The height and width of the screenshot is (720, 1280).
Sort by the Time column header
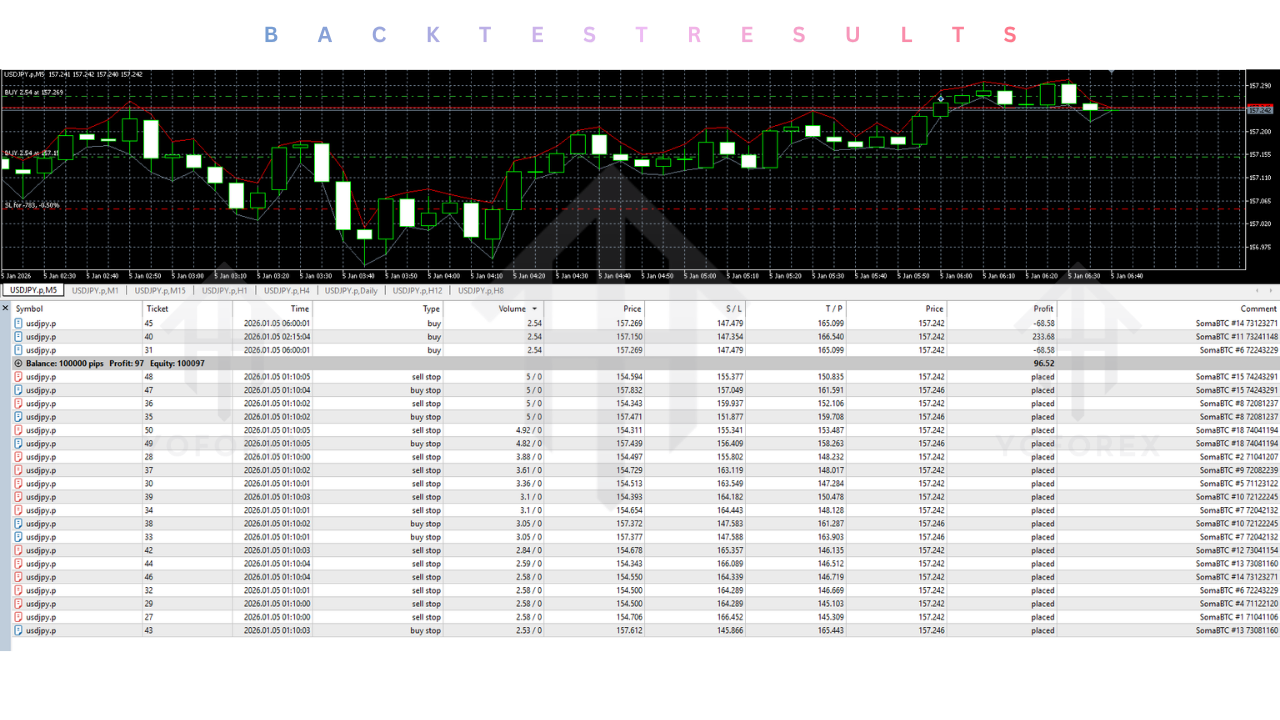pyautogui.click(x=300, y=309)
